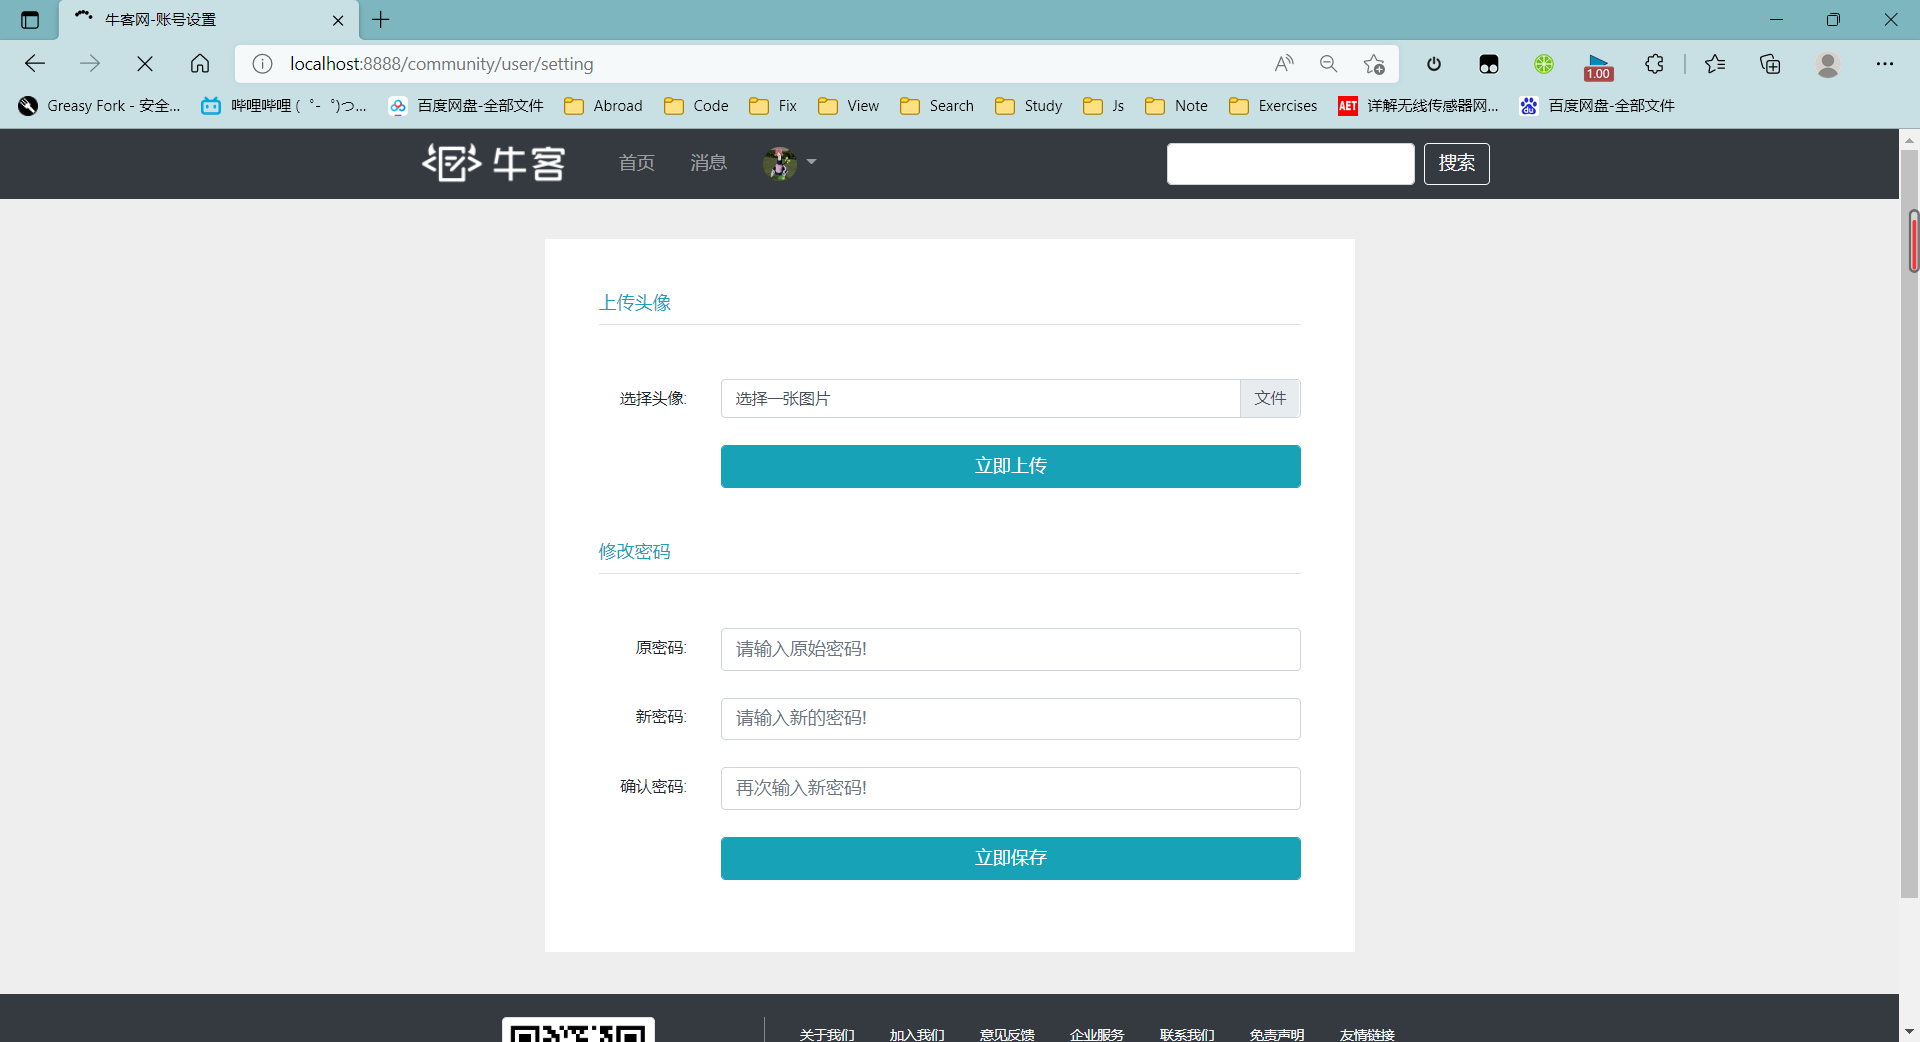Go to browser home page icon
Screen dimensions: 1920x1042
(200, 64)
